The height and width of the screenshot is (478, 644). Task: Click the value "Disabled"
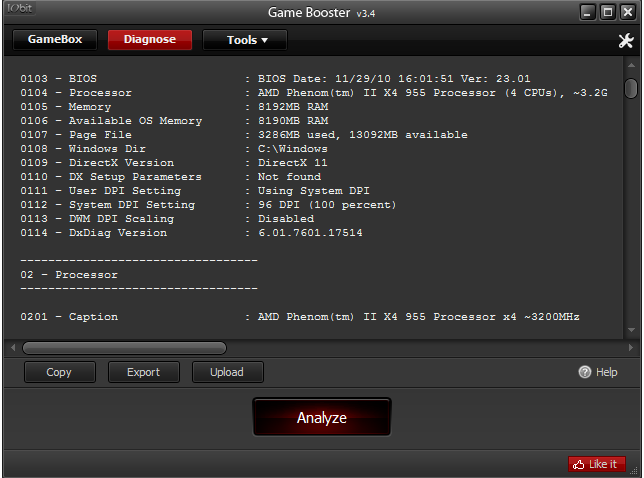click(x=286, y=218)
